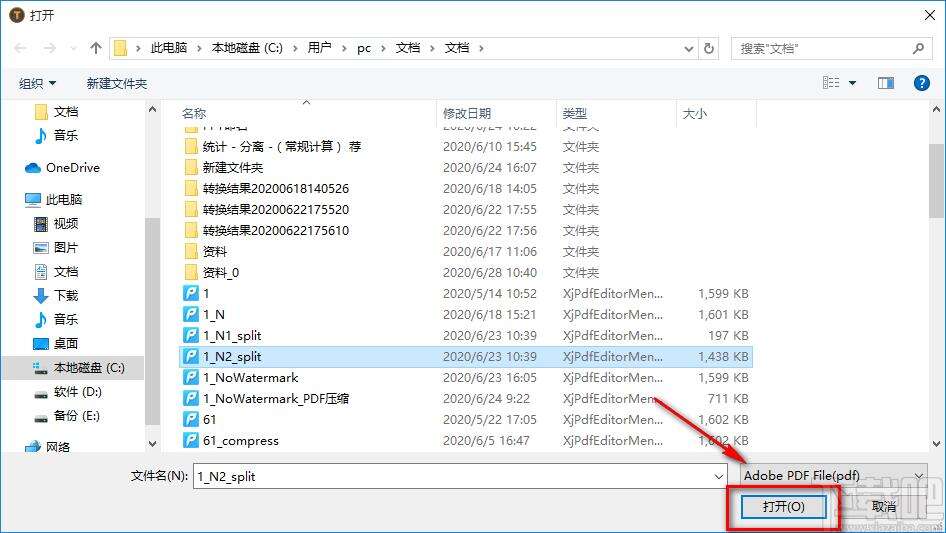Open Adobe PDF File type dropdown
946x533 pixels.
[833, 476]
